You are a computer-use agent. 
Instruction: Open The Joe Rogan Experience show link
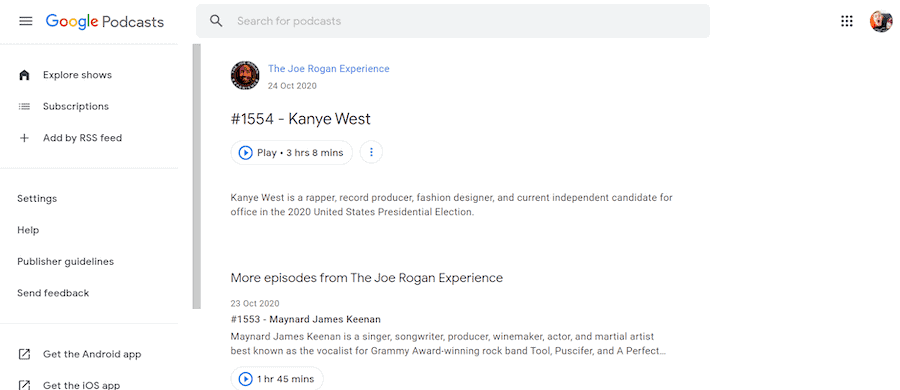[x=329, y=69]
